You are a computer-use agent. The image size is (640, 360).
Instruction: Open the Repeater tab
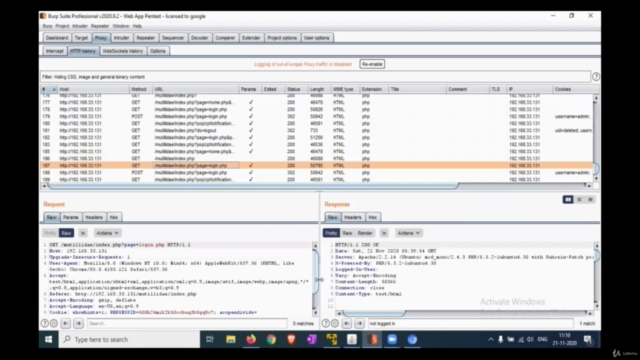point(145,38)
